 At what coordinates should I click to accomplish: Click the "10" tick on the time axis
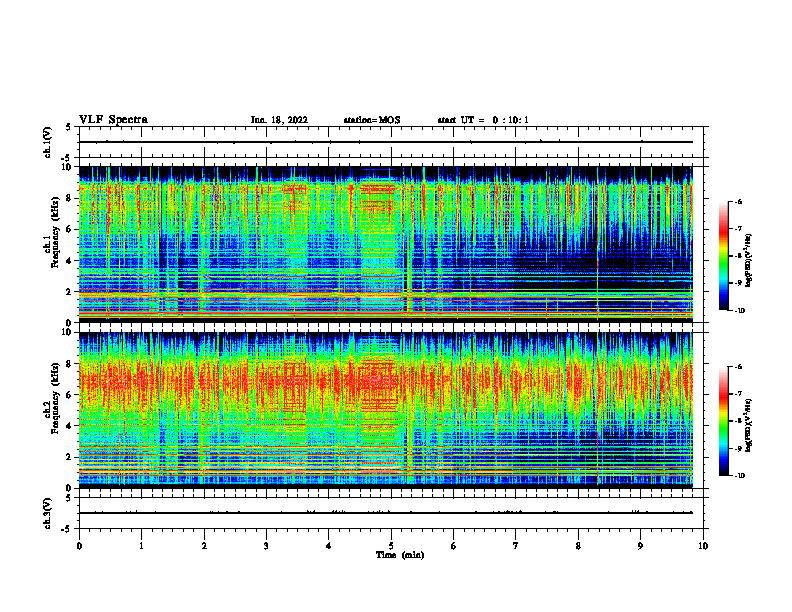pos(703,546)
